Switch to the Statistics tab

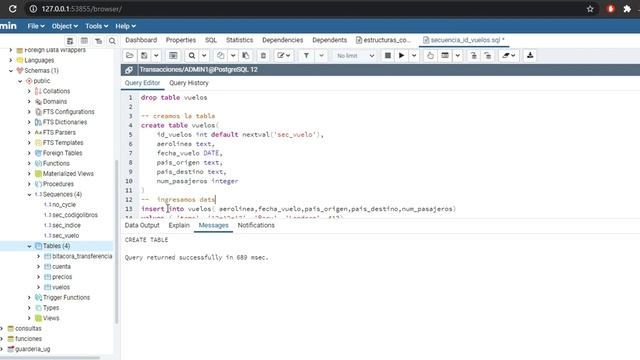pyautogui.click(x=240, y=40)
